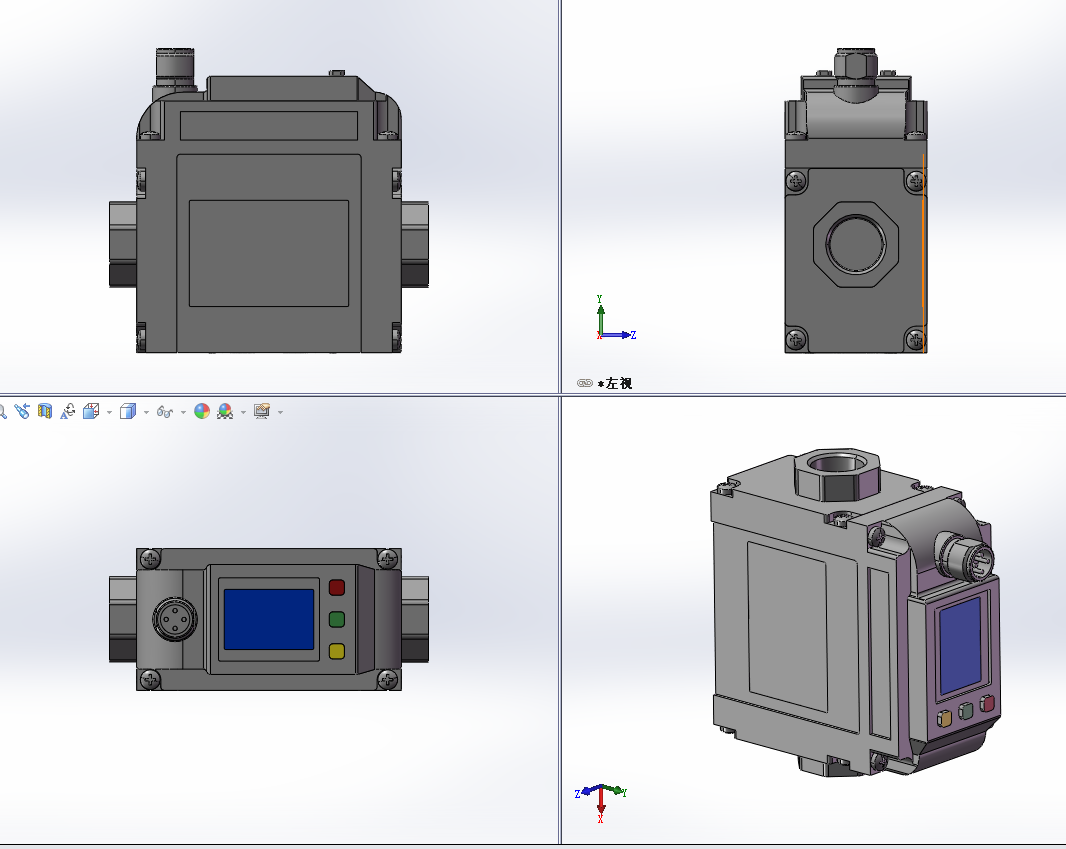Click the coordinate triad in left view
Screen dimensions: 1066x849
tap(615, 319)
